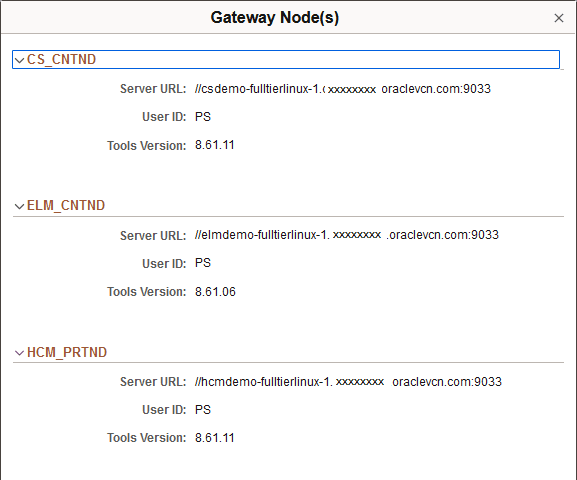Click the ELM_CNTND group header label
The image size is (577, 480).
coord(66,205)
